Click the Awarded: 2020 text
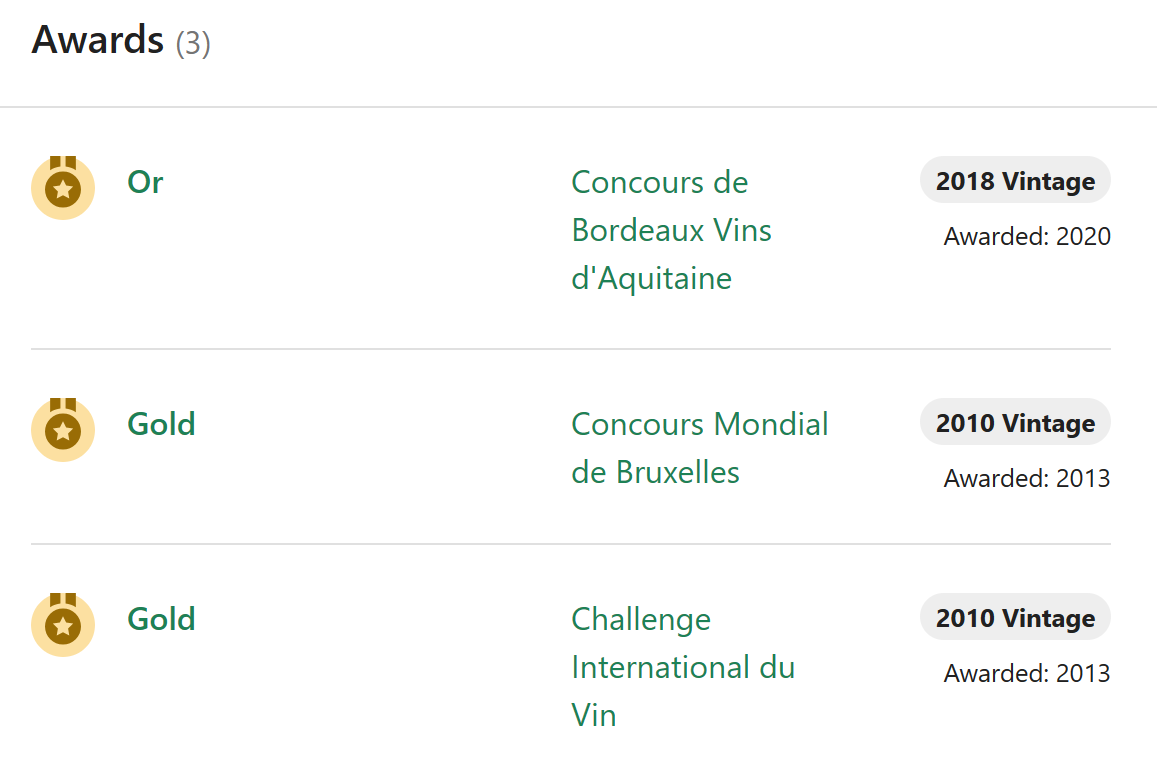 (1027, 237)
